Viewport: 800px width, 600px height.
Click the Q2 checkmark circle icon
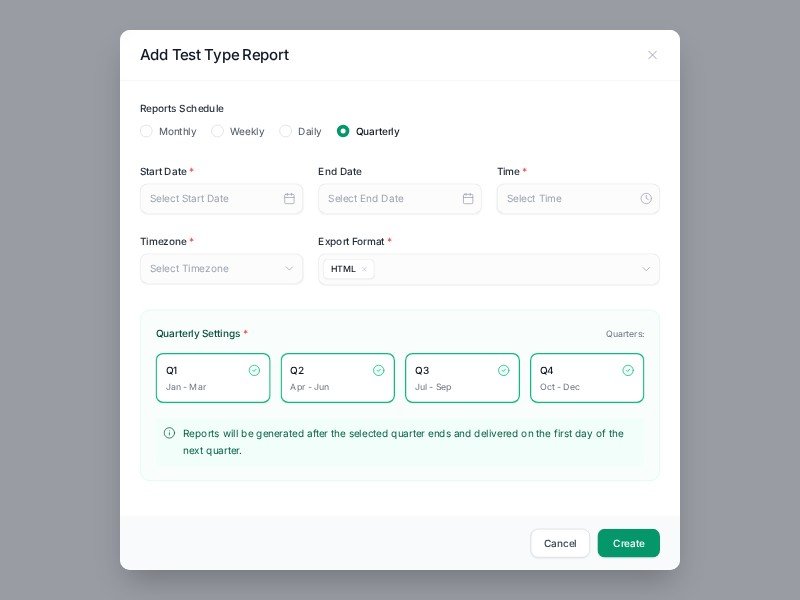pyautogui.click(x=379, y=370)
